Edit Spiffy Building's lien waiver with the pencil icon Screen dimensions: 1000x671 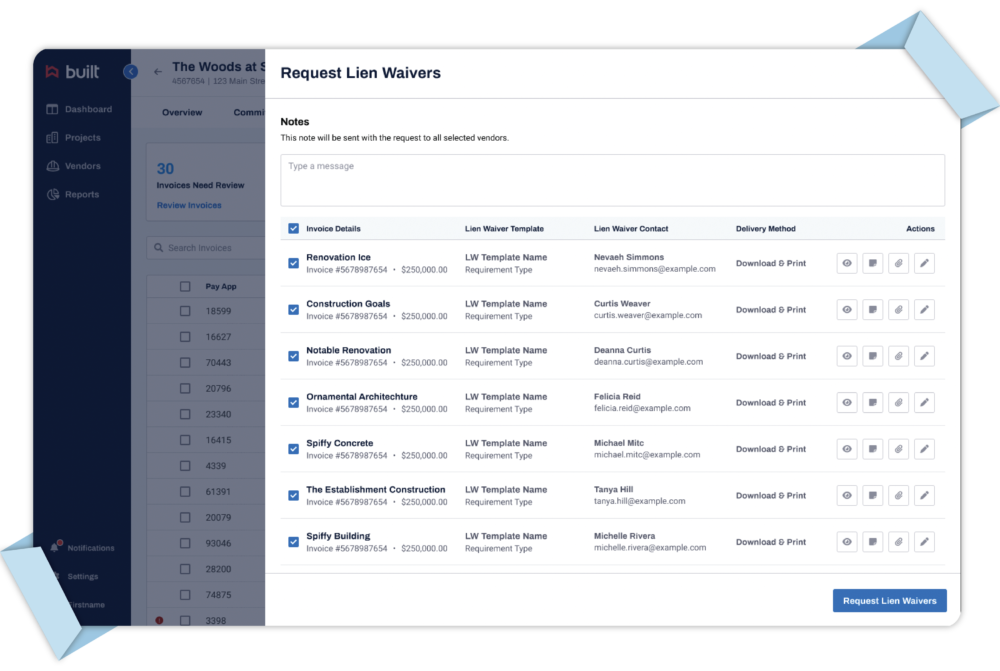click(924, 541)
